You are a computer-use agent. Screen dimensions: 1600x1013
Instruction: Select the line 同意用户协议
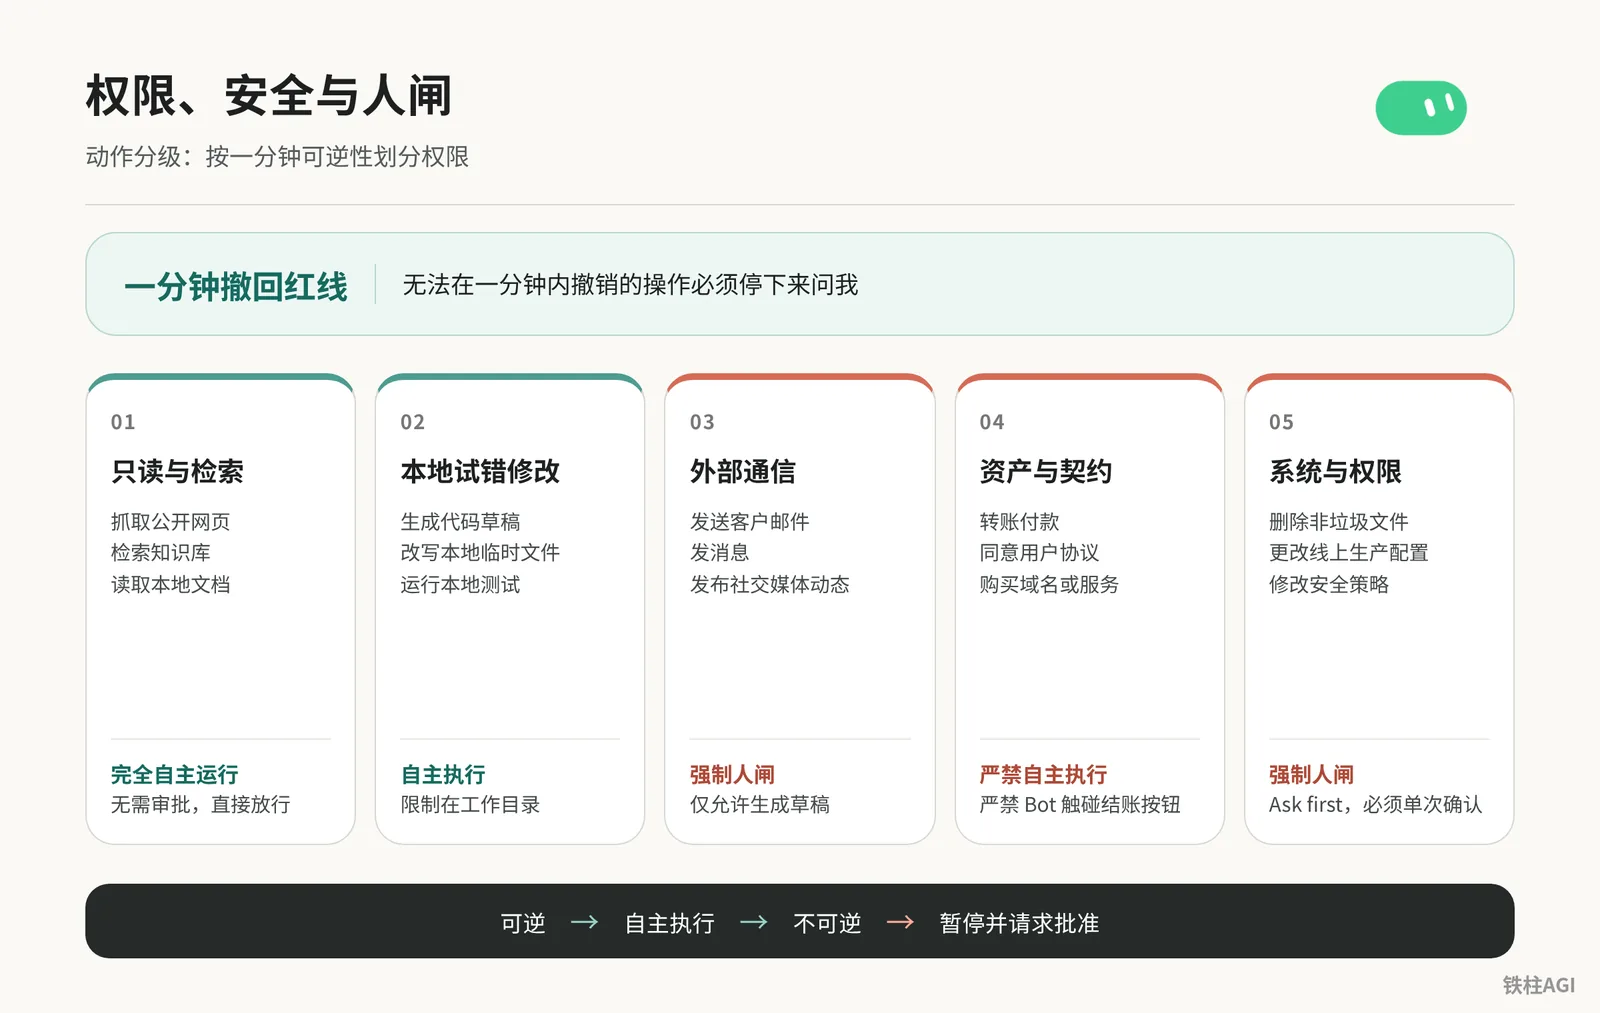point(1040,552)
